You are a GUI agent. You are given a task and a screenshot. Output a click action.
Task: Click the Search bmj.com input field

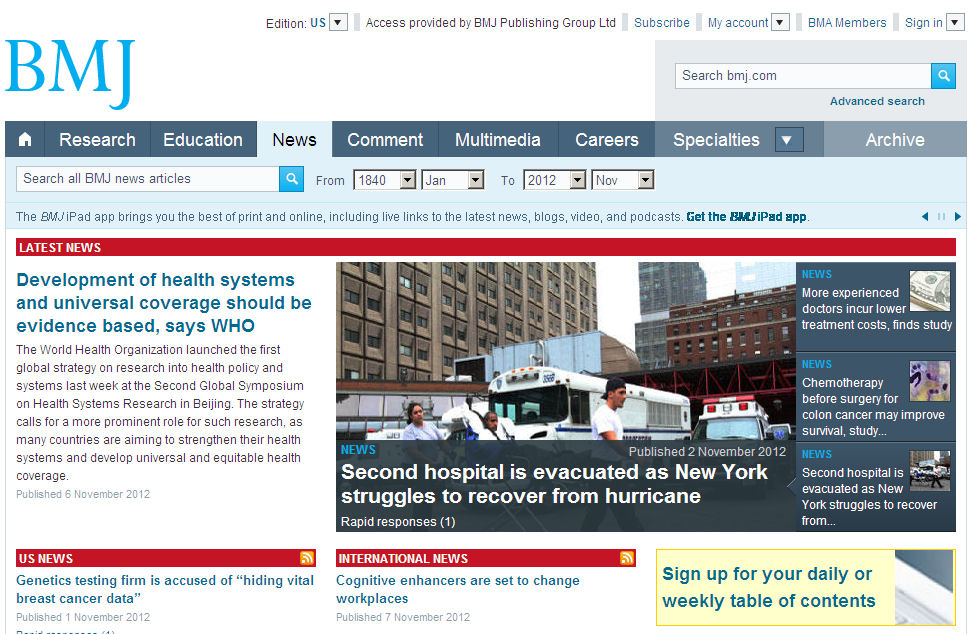pos(802,76)
